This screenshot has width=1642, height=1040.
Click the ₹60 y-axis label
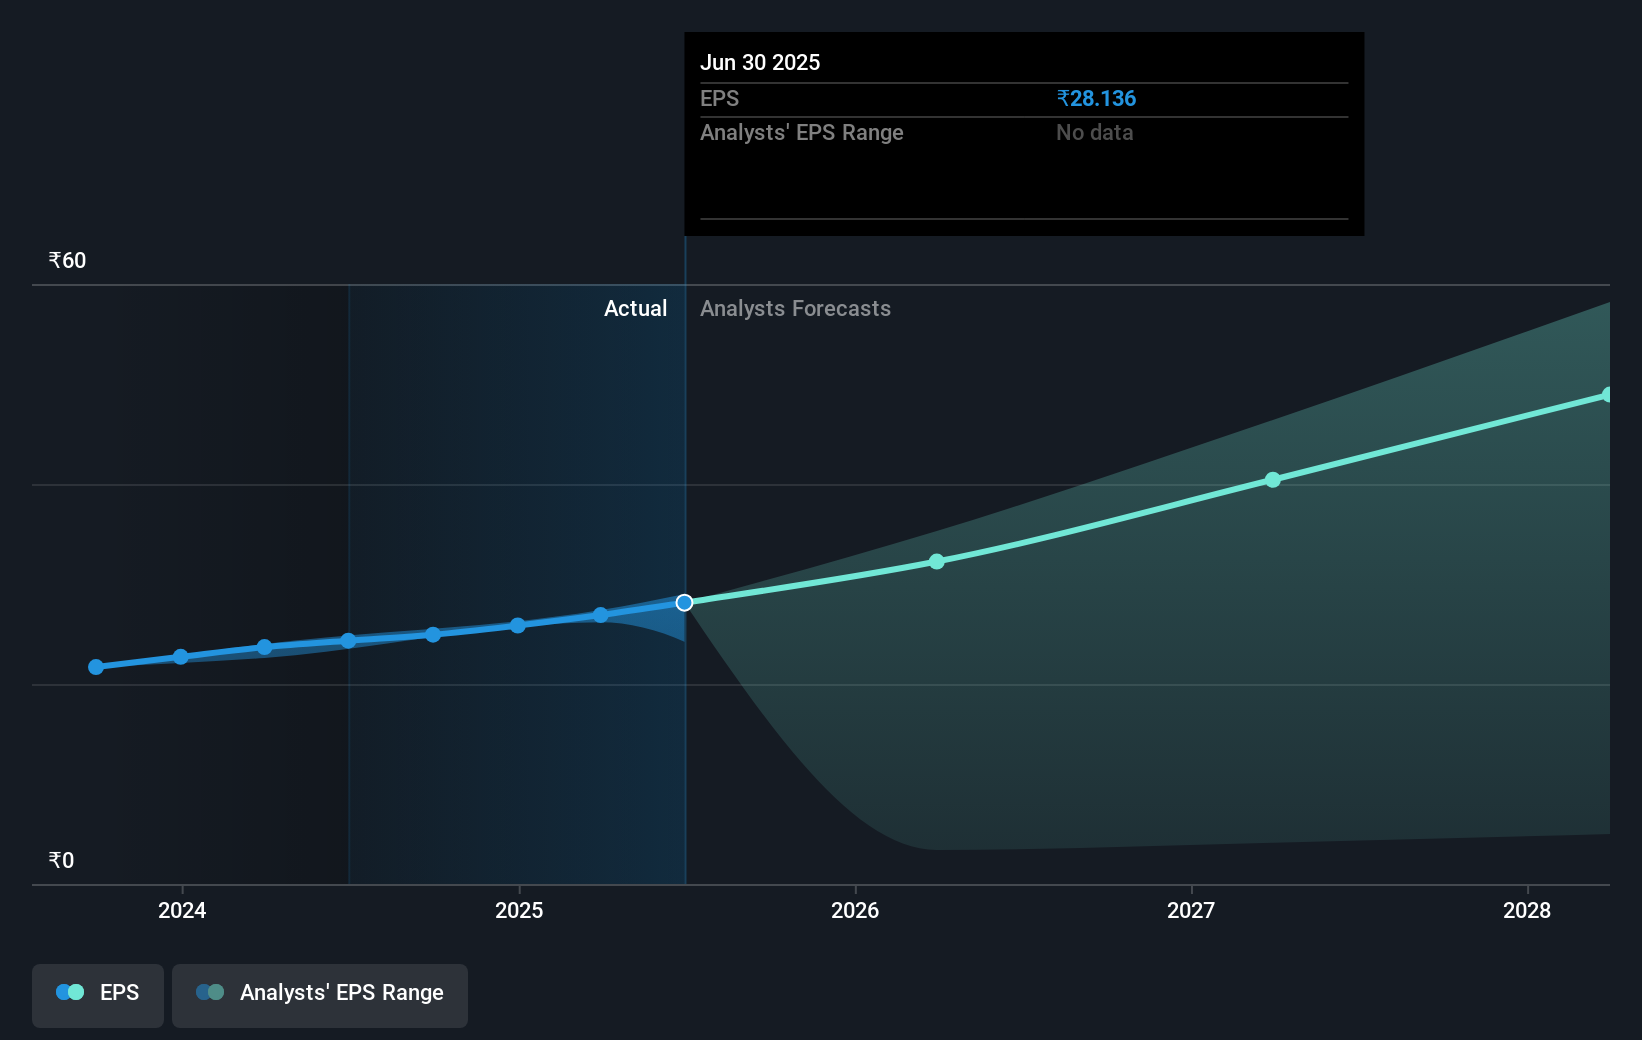point(67,260)
